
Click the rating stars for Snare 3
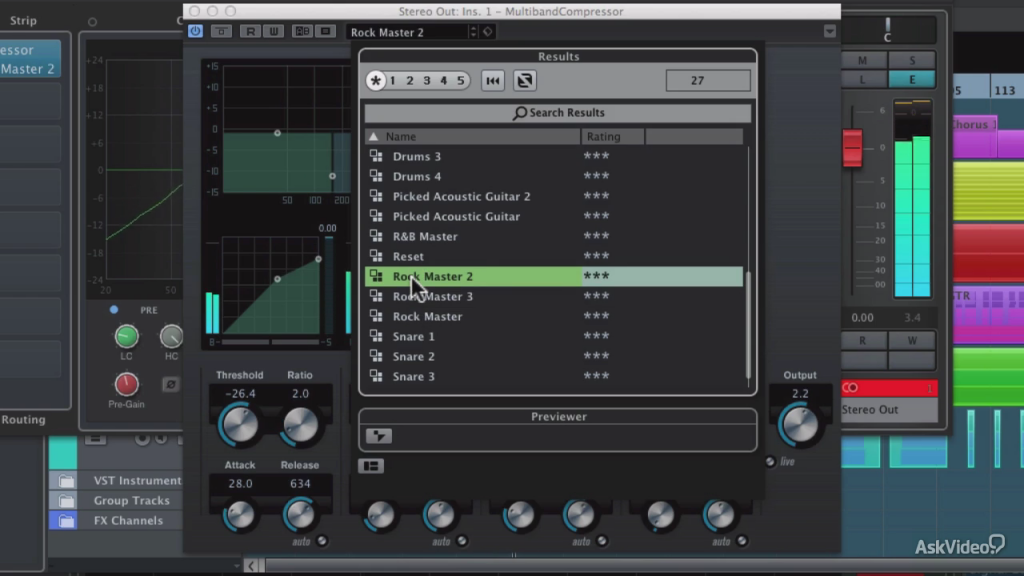tap(596, 376)
